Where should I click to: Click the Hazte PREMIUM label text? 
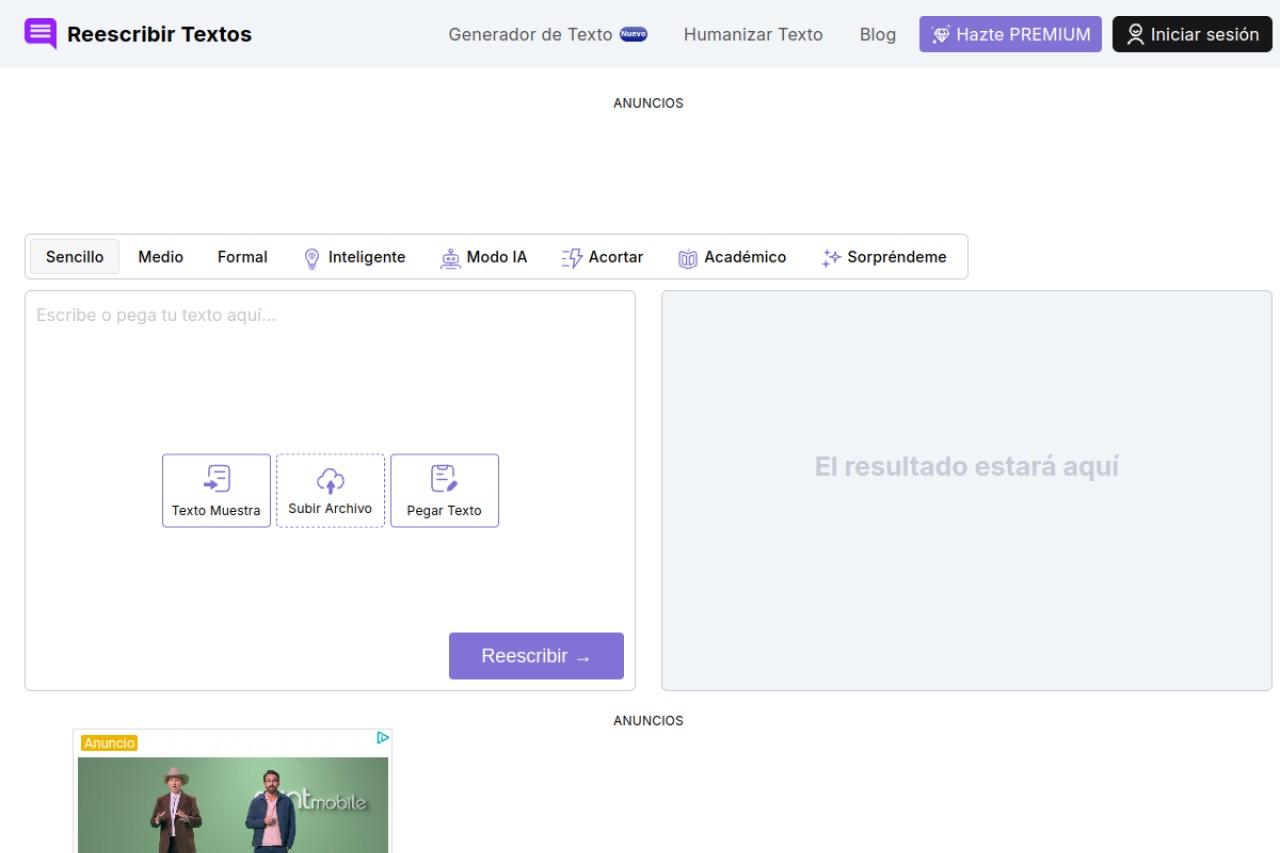(1023, 34)
